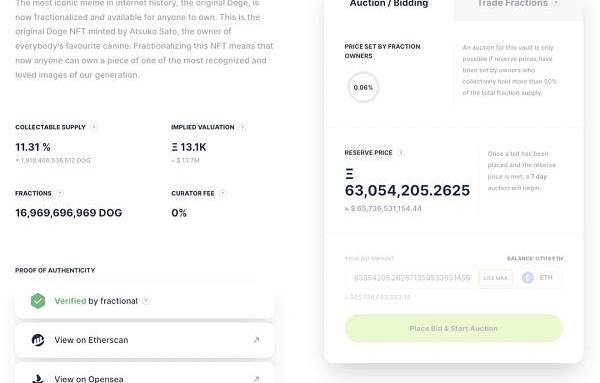
Task: Click the green verified shield icon
Action: (x=38, y=301)
